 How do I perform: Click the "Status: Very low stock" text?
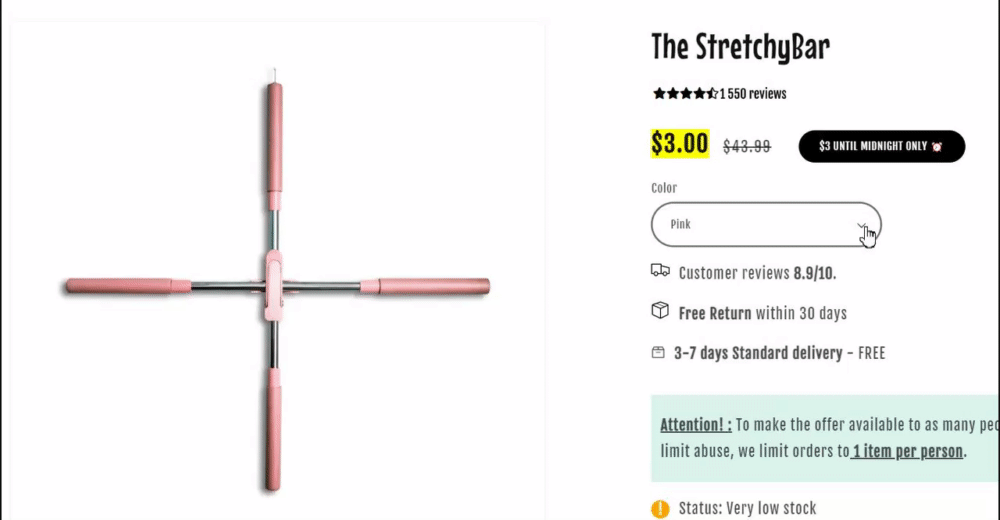click(747, 509)
